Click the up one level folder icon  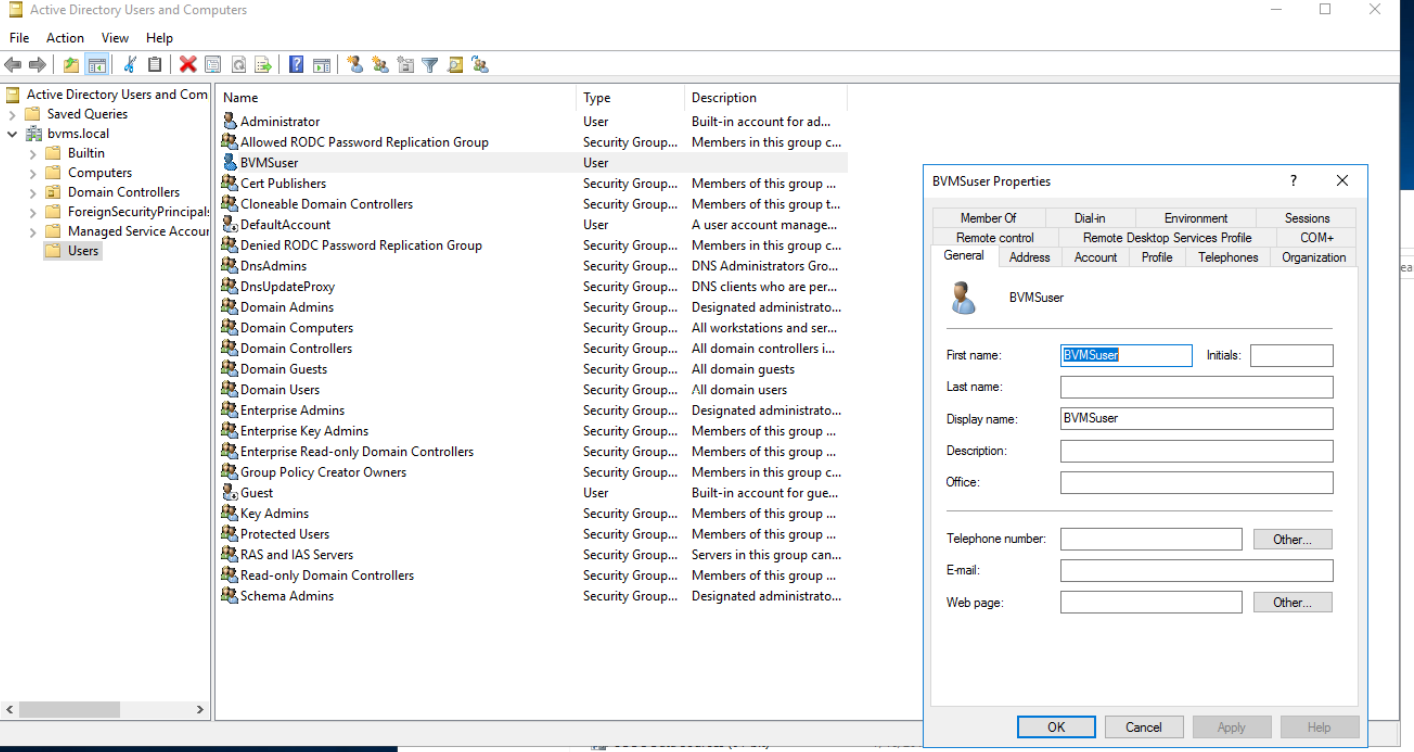pos(71,65)
